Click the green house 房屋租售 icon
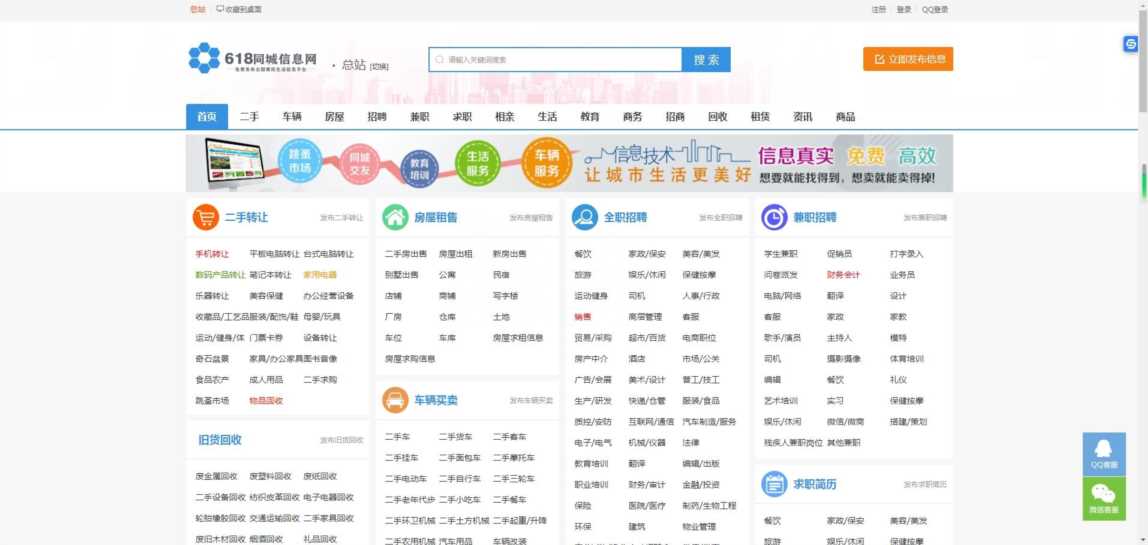The height and width of the screenshot is (545, 1148). pyautogui.click(x=396, y=217)
